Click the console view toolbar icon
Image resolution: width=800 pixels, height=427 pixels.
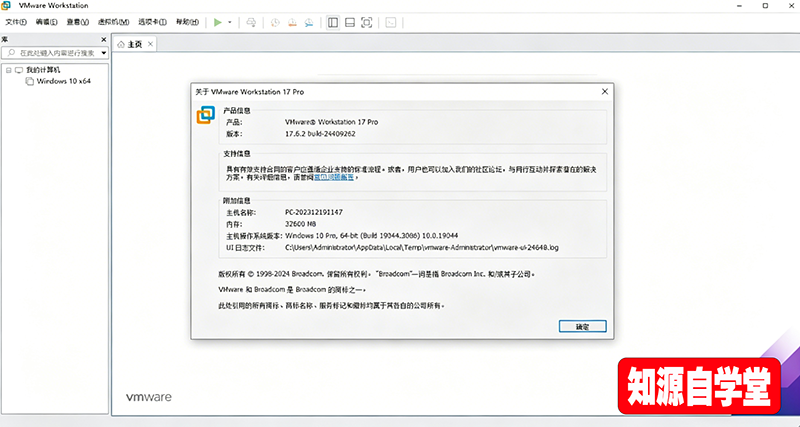click(390, 21)
